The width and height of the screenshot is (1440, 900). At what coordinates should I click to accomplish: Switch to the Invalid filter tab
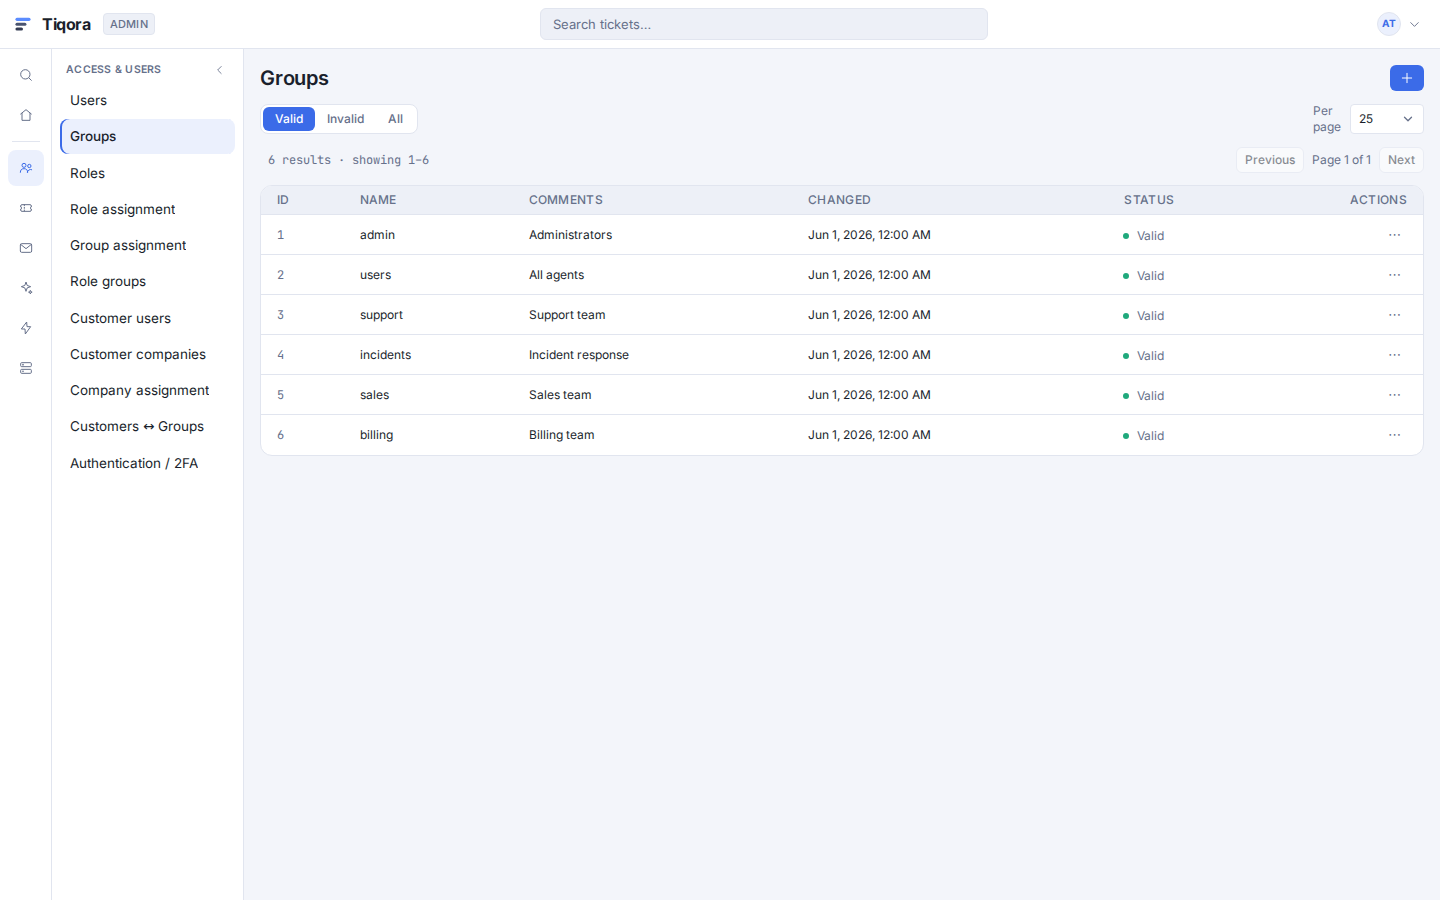point(345,119)
